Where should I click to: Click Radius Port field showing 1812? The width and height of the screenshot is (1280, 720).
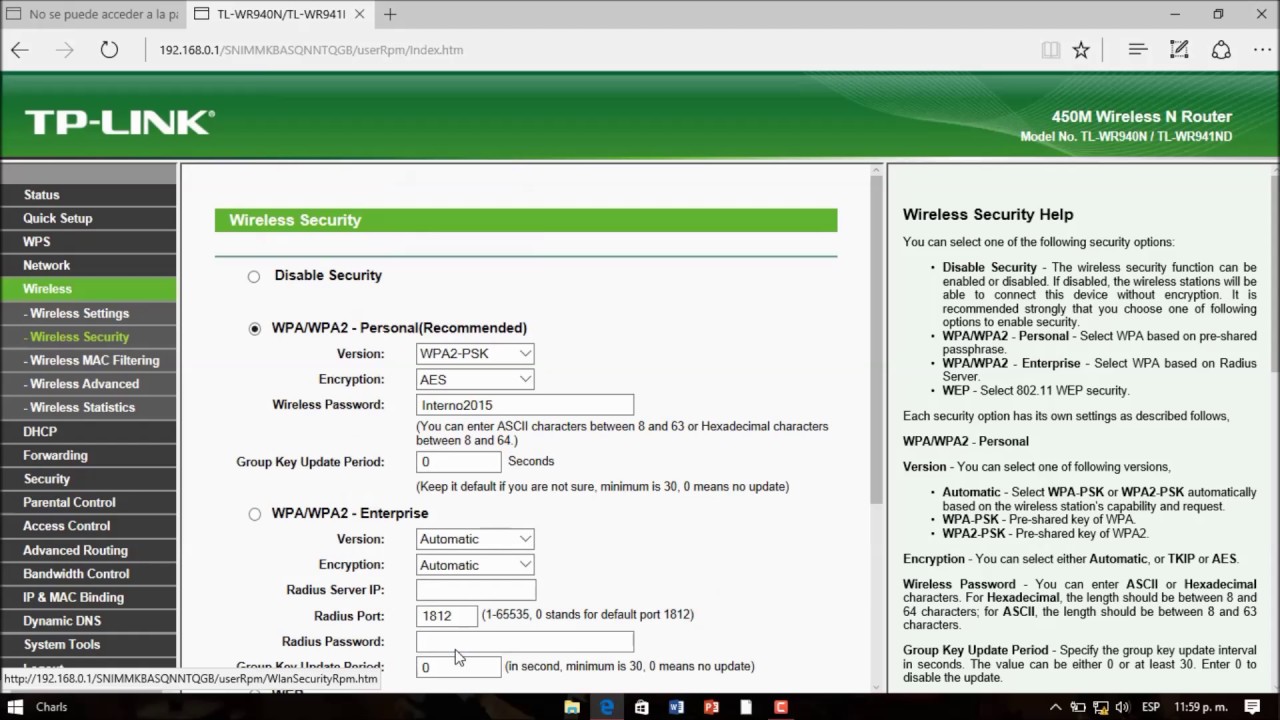446,616
